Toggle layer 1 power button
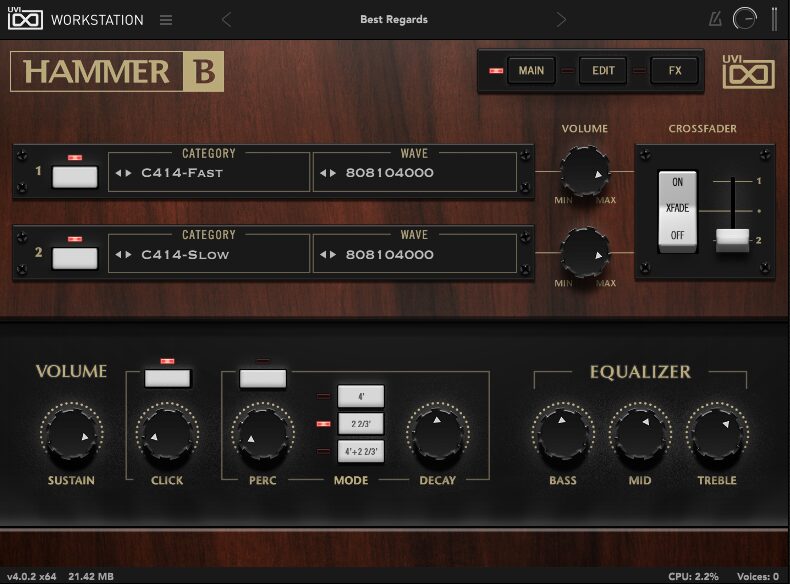The height and width of the screenshot is (584, 790). [75, 177]
